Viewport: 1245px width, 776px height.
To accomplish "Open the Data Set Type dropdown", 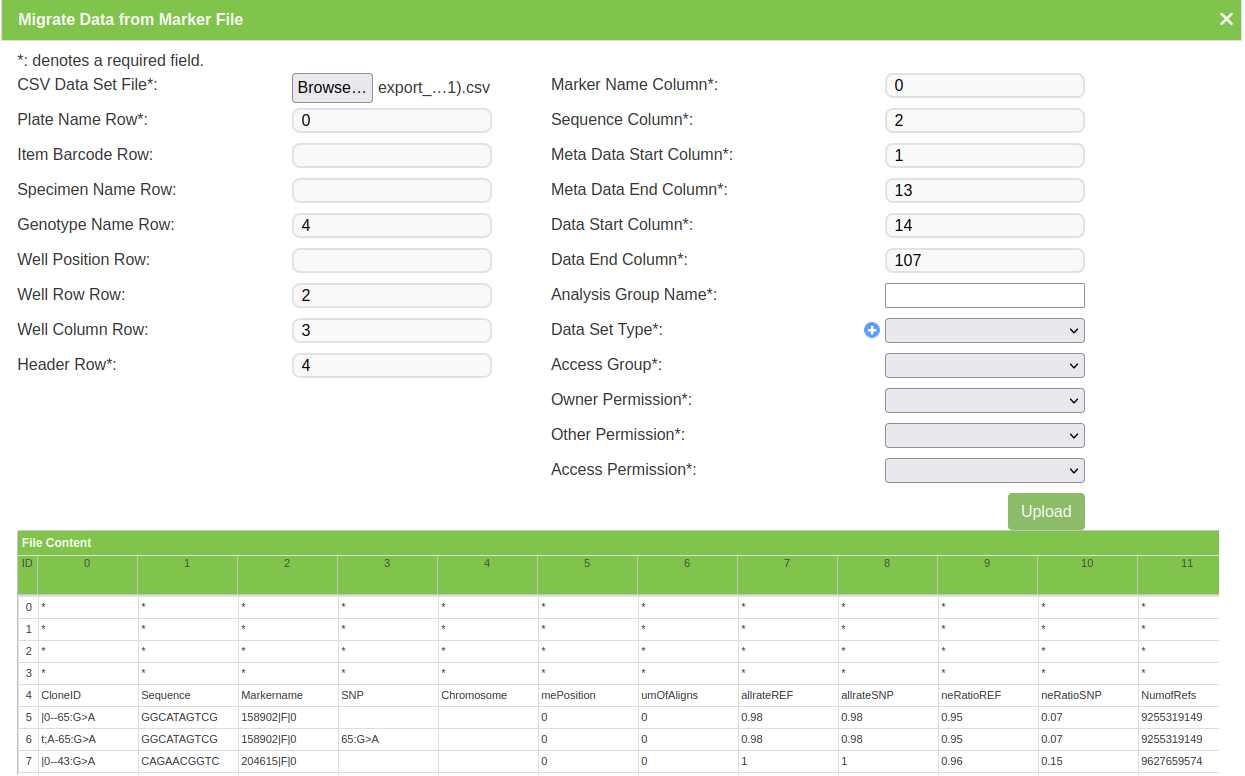I will pos(984,330).
